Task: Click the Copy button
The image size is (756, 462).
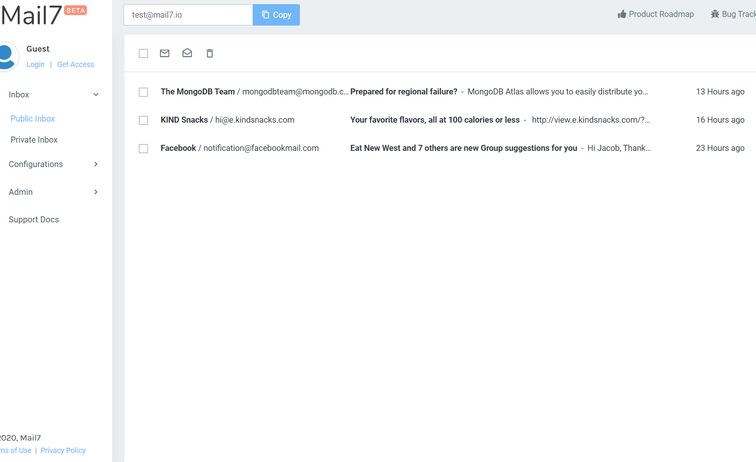Action: [x=276, y=15]
